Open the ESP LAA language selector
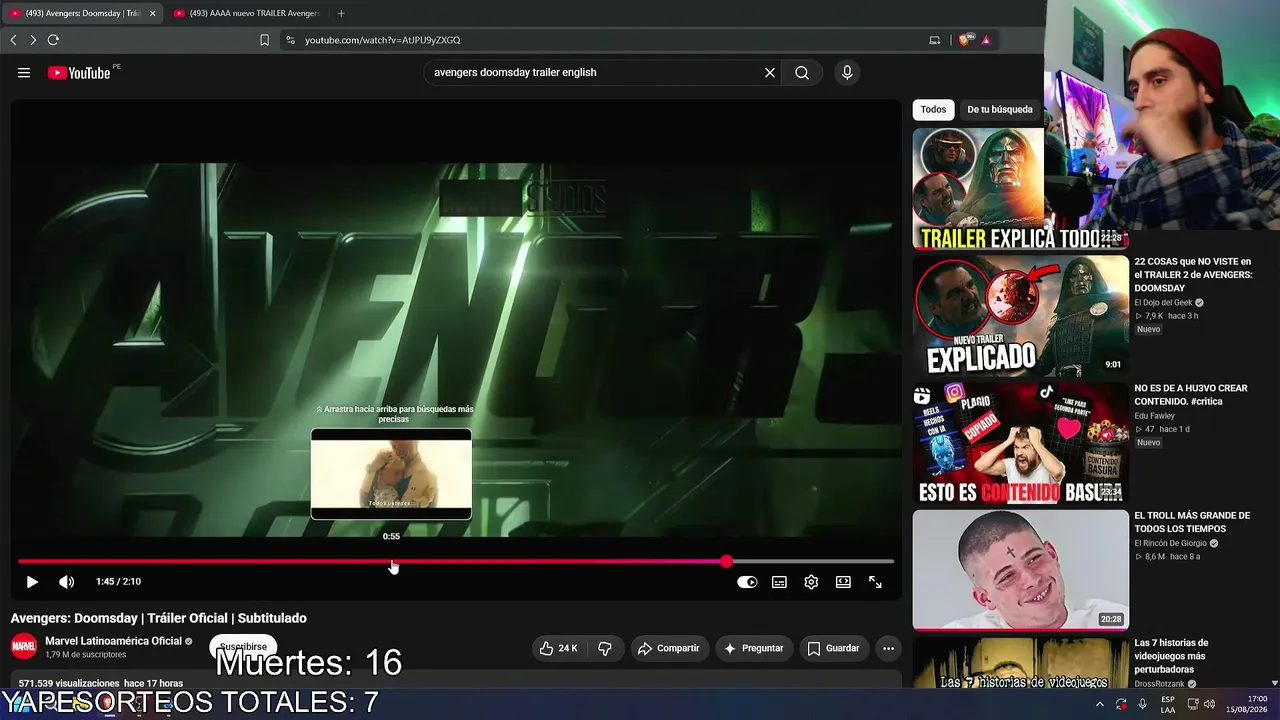Screen dimensions: 1280x720 pyautogui.click(x=1168, y=704)
